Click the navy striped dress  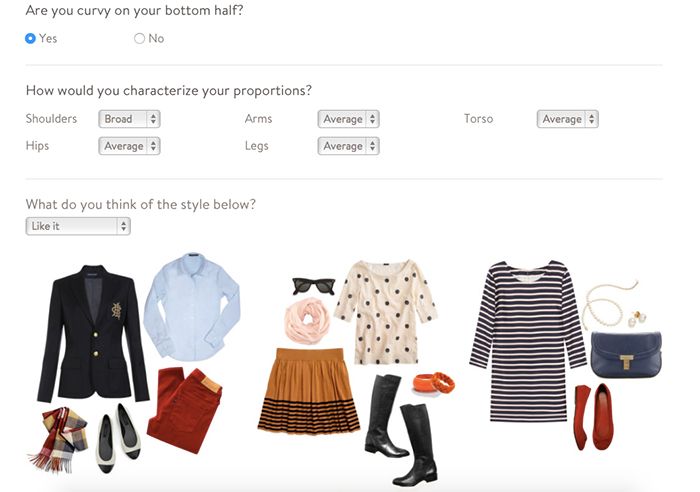[x=528, y=342]
